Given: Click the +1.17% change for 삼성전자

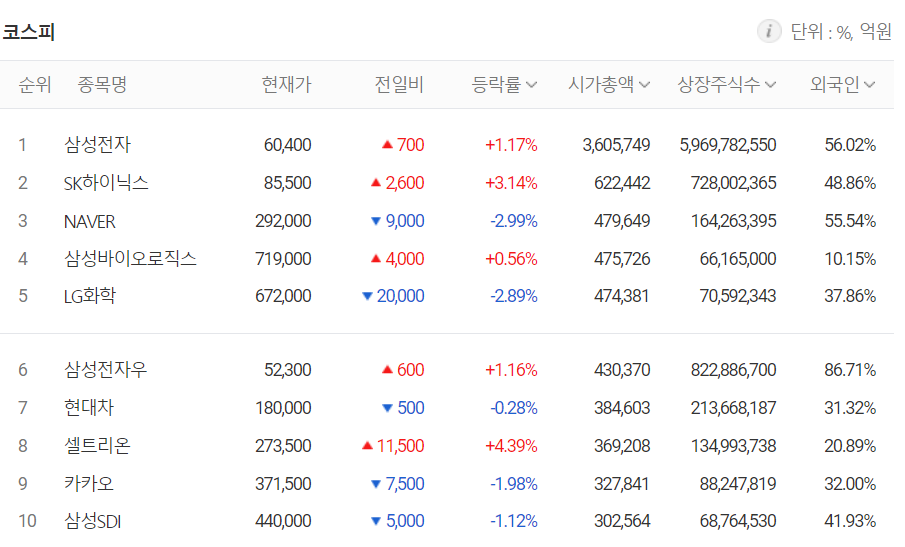Looking at the screenshot, I should (x=511, y=145).
